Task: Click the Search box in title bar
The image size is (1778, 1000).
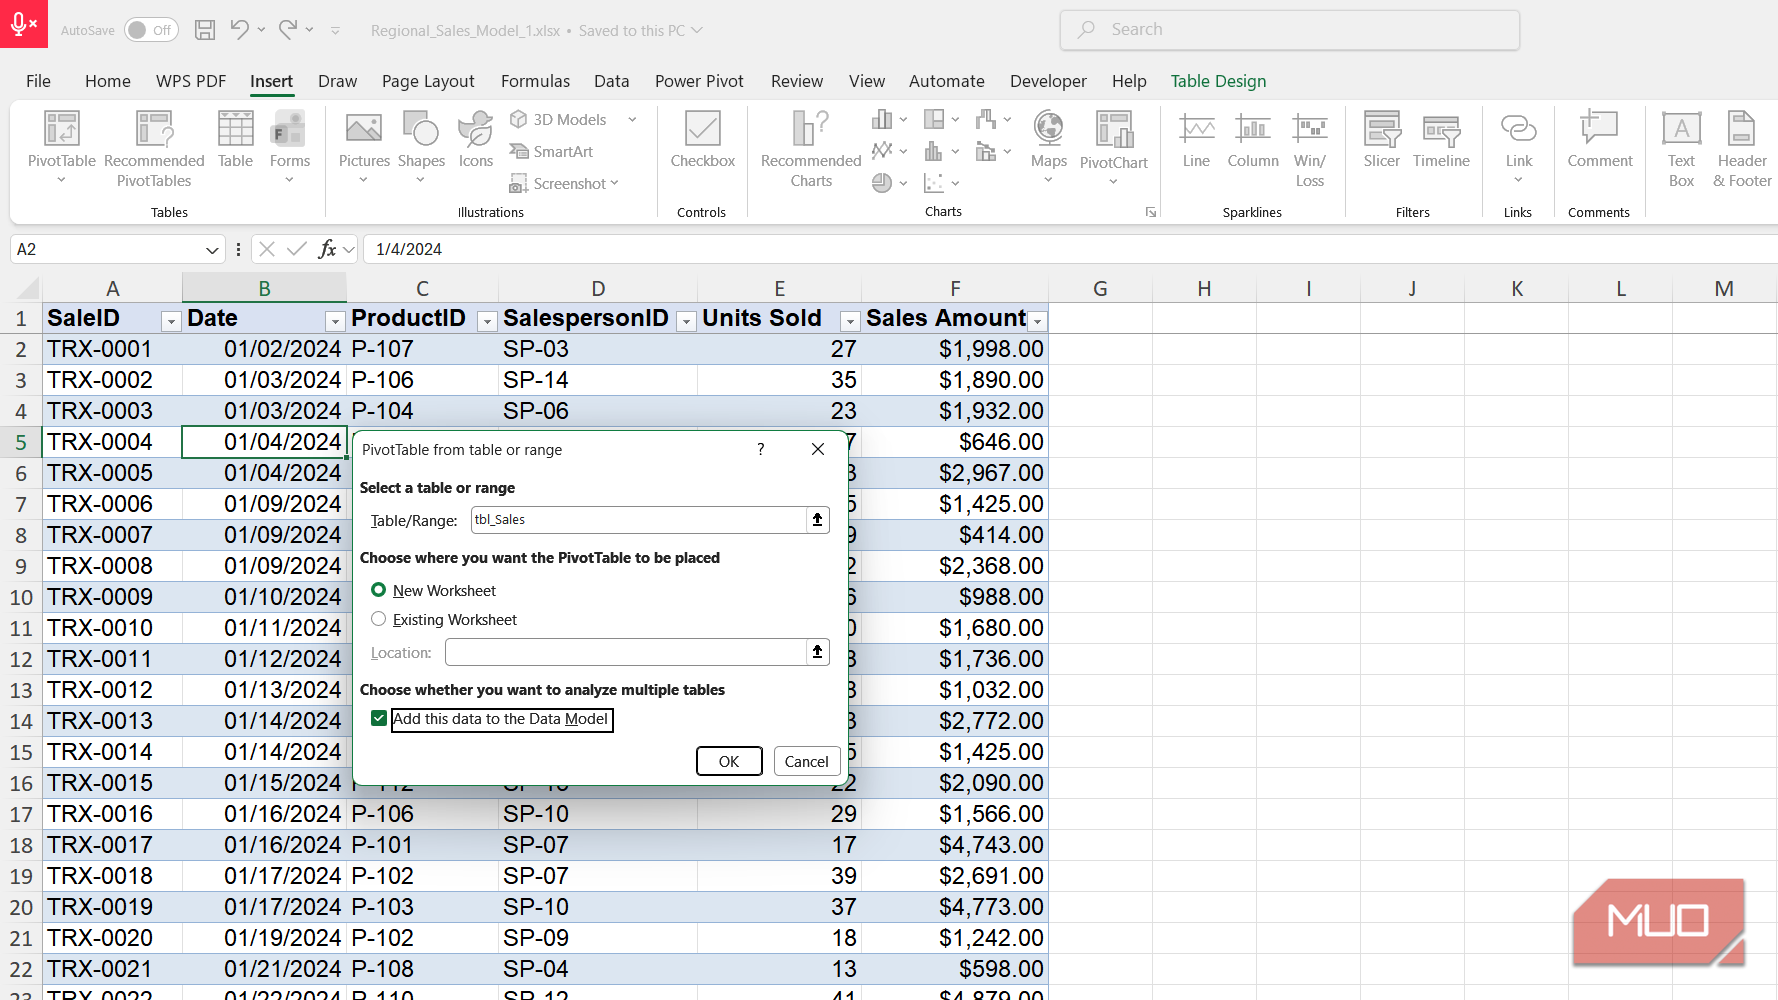Action: (x=1290, y=30)
